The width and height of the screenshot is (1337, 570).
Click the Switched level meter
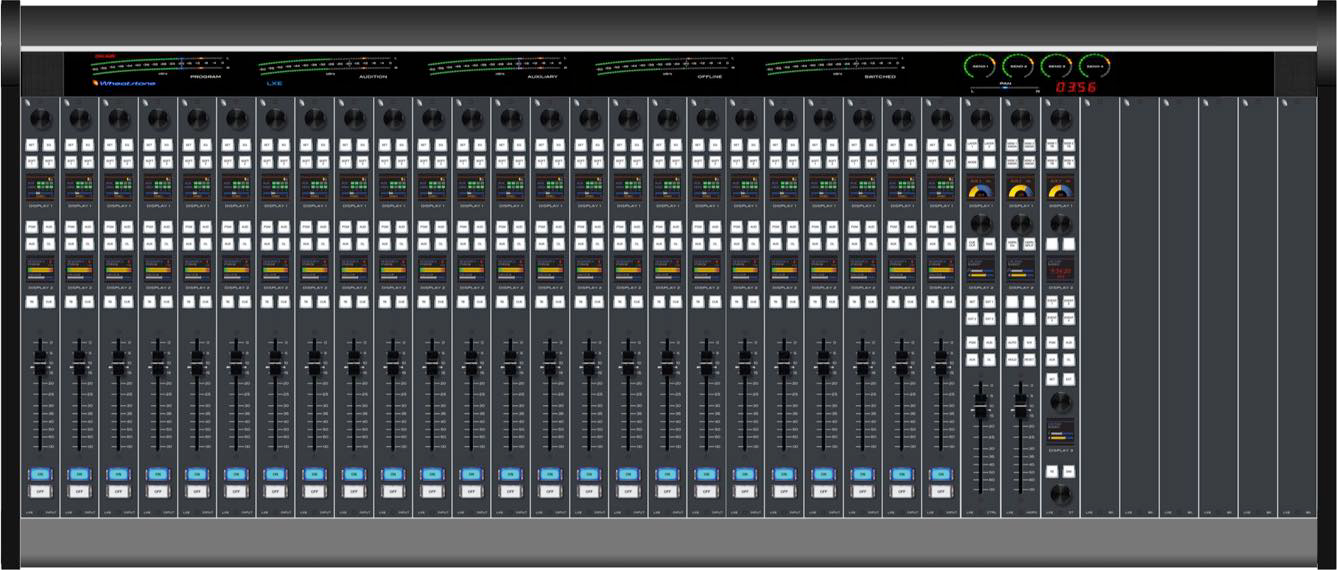pos(832,67)
